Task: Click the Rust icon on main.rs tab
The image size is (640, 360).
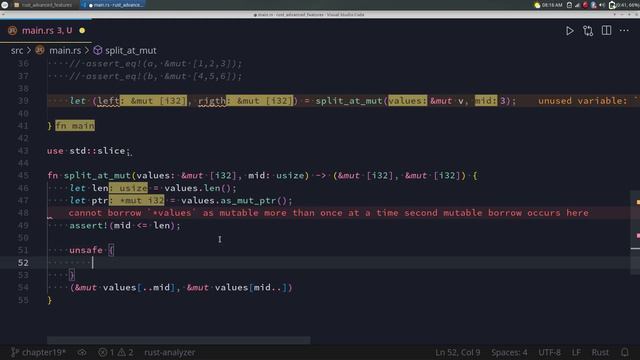Action: (x=13, y=31)
